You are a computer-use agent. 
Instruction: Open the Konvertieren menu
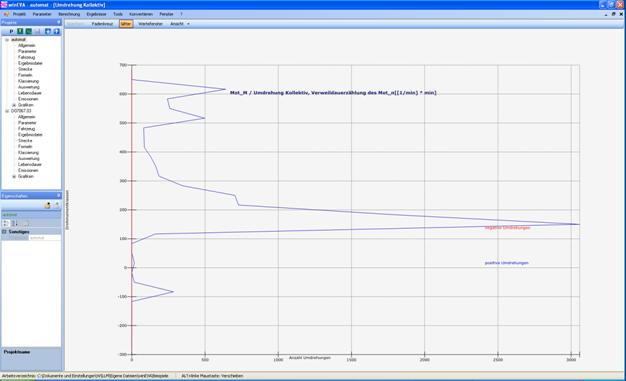[141, 14]
